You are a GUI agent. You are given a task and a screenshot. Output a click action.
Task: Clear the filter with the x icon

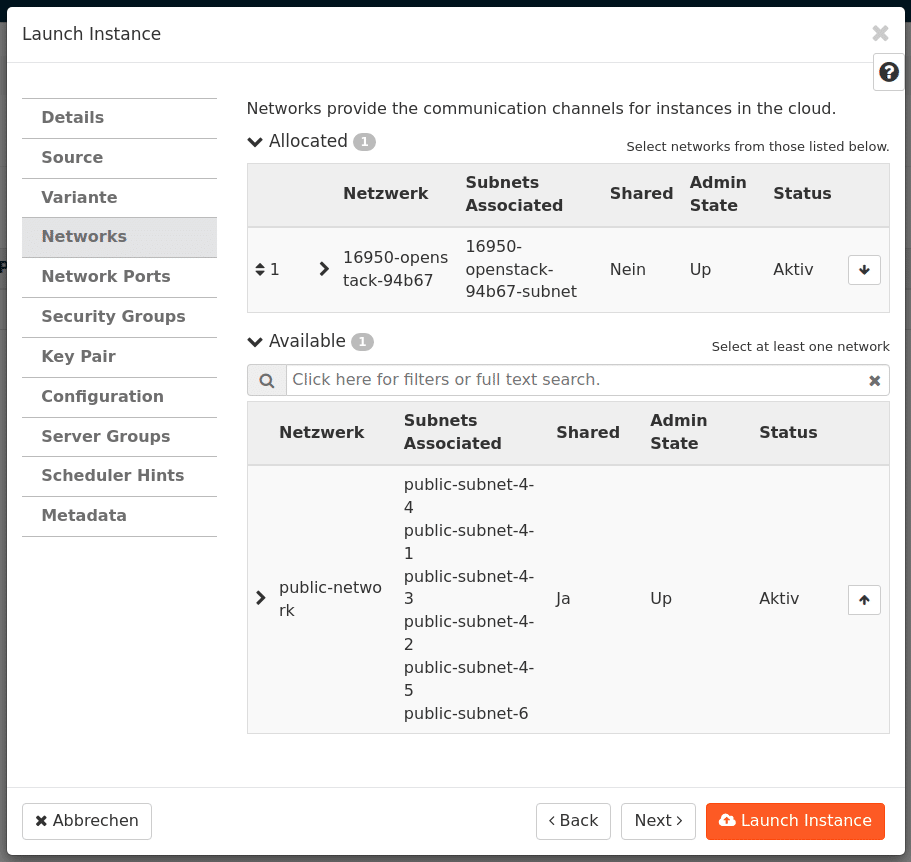874,380
